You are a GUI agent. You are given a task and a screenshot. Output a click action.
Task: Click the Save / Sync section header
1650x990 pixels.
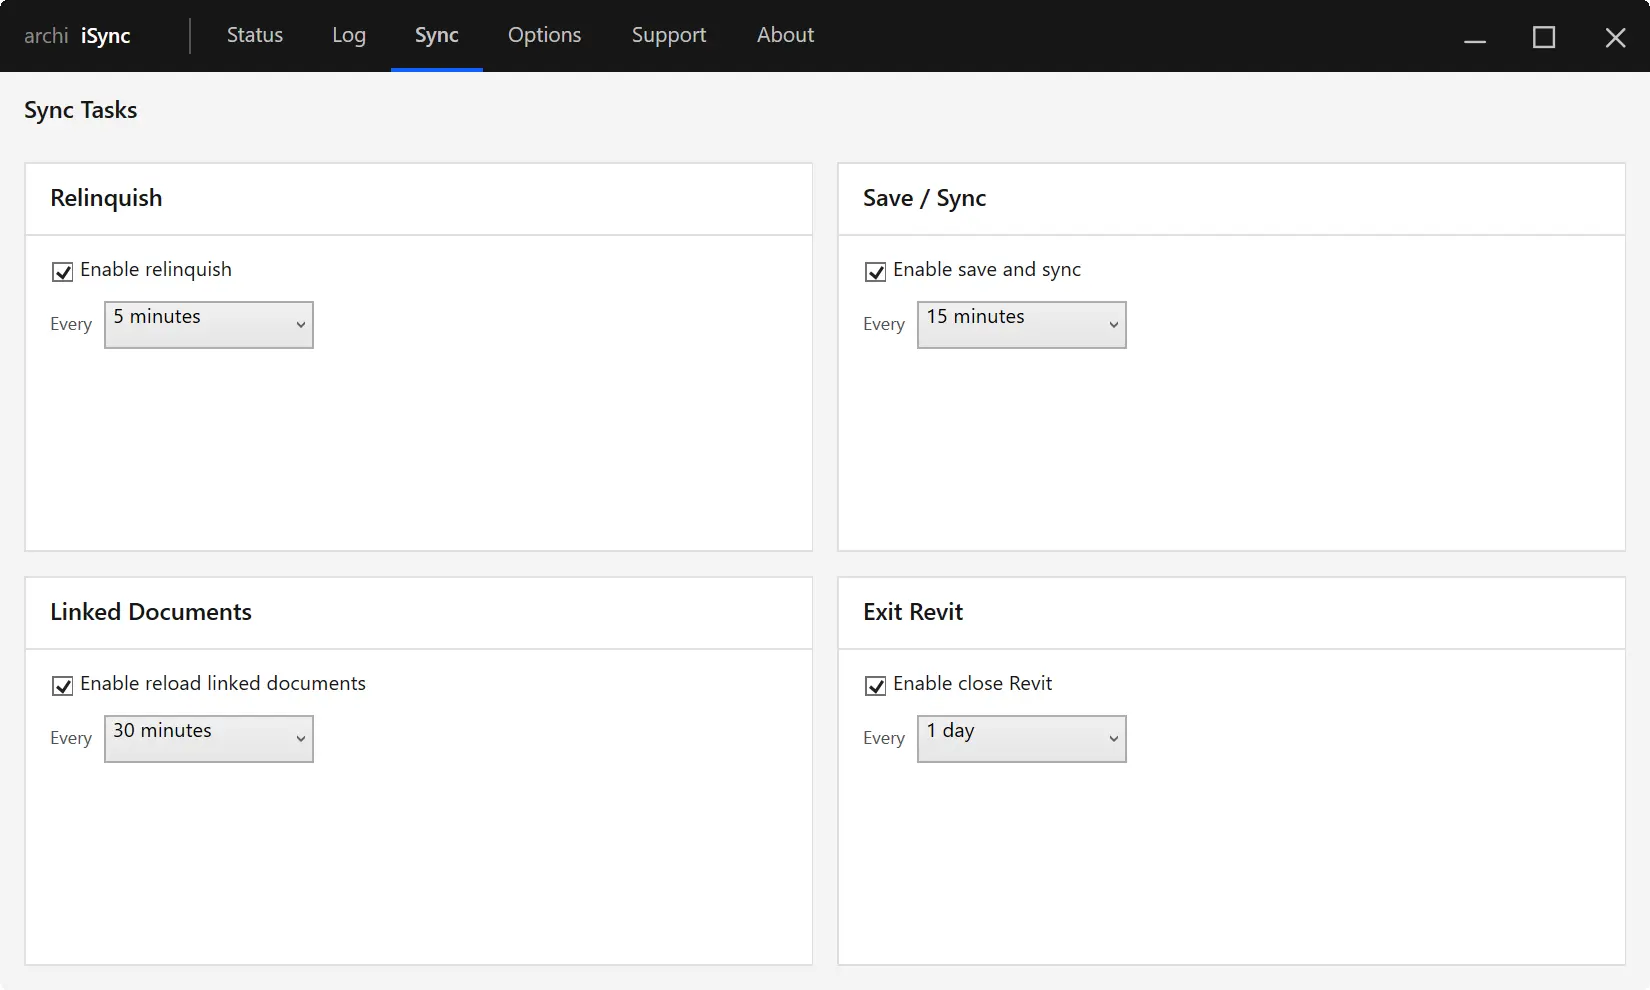coord(924,198)
